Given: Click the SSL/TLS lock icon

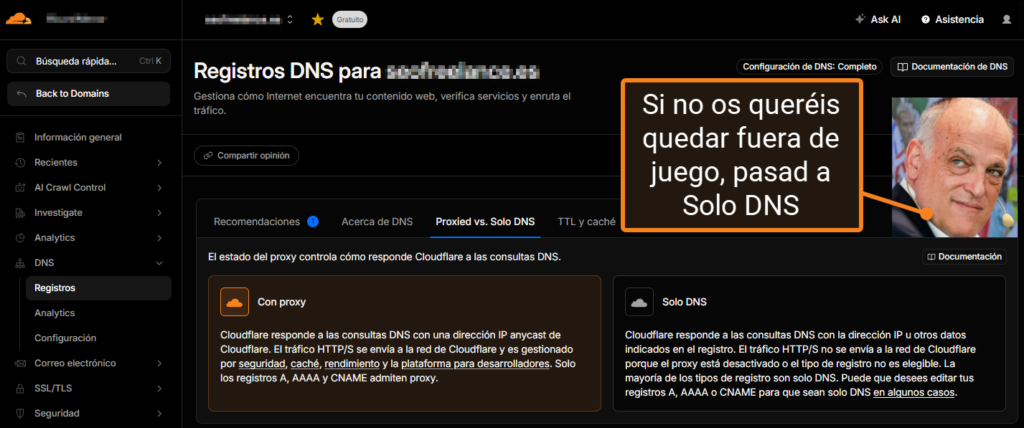Looking at the screenshot, I should point(20,388).
